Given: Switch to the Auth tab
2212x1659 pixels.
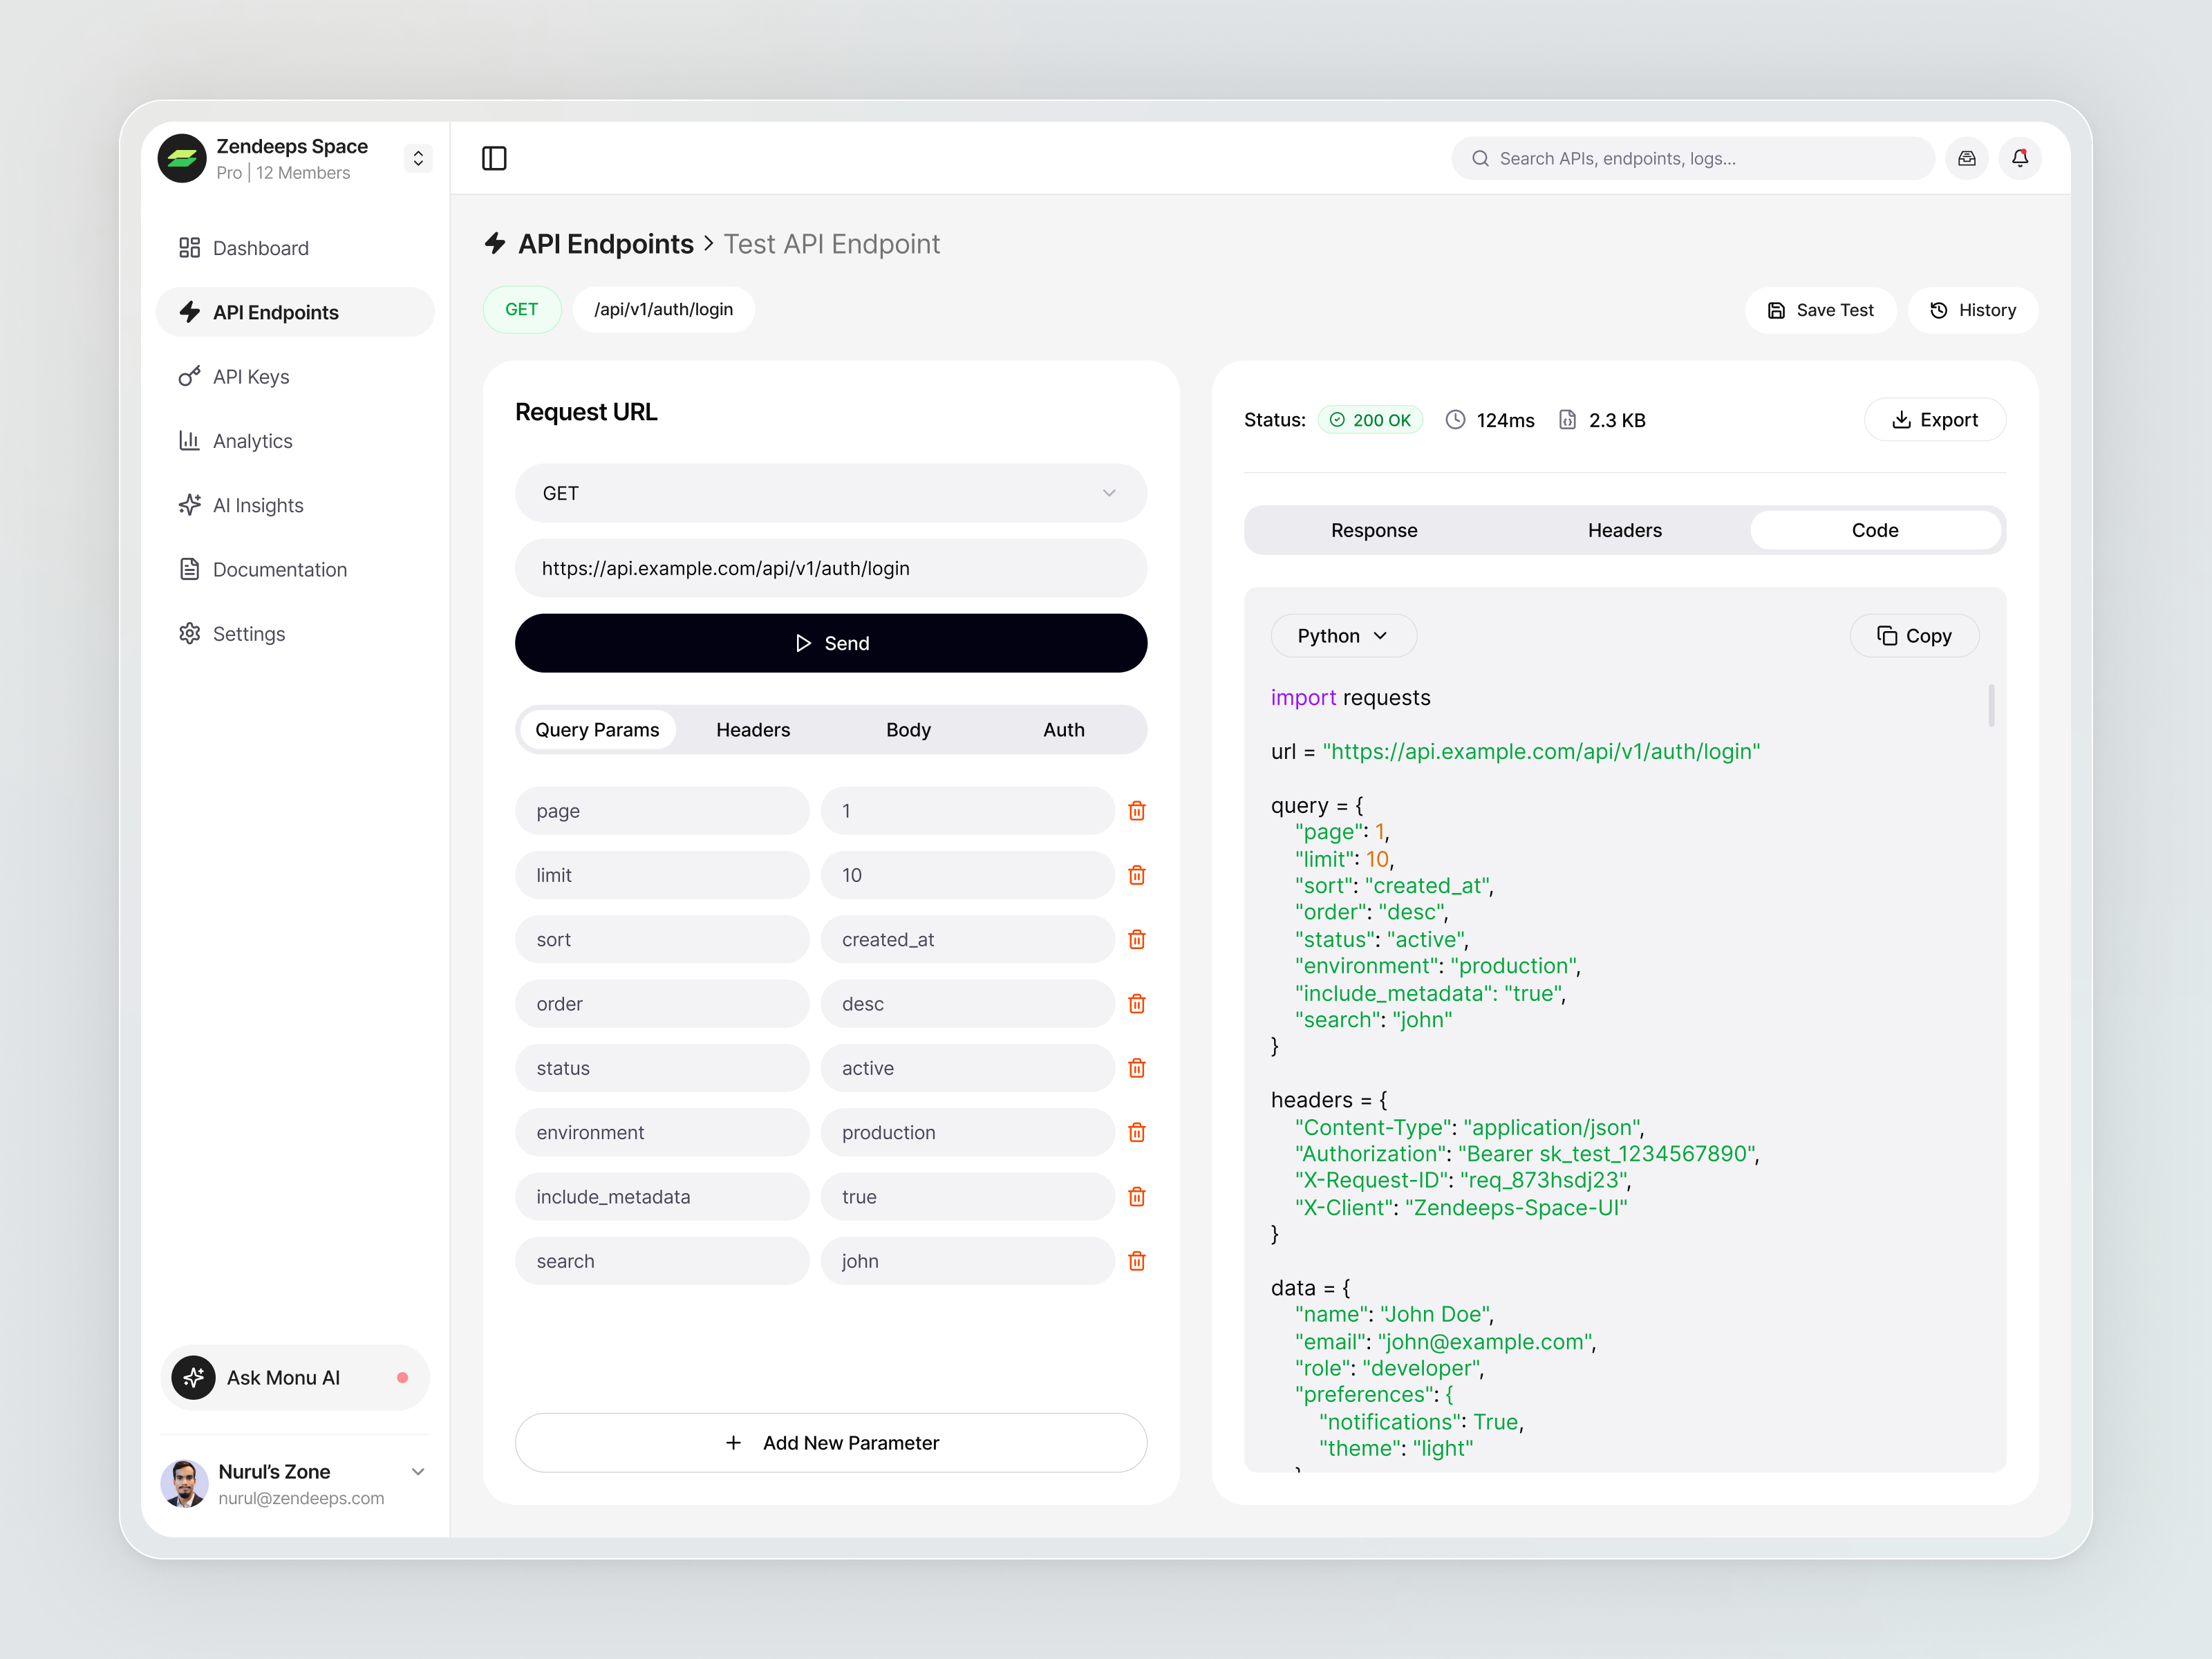Looking at the screenshot, I should click(x=1063, y=729).
